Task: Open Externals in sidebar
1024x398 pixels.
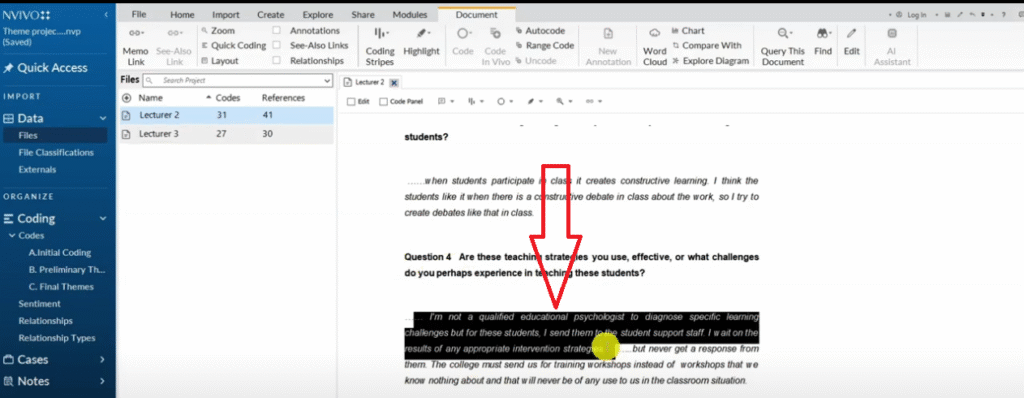Action: [x=37, y=169]
